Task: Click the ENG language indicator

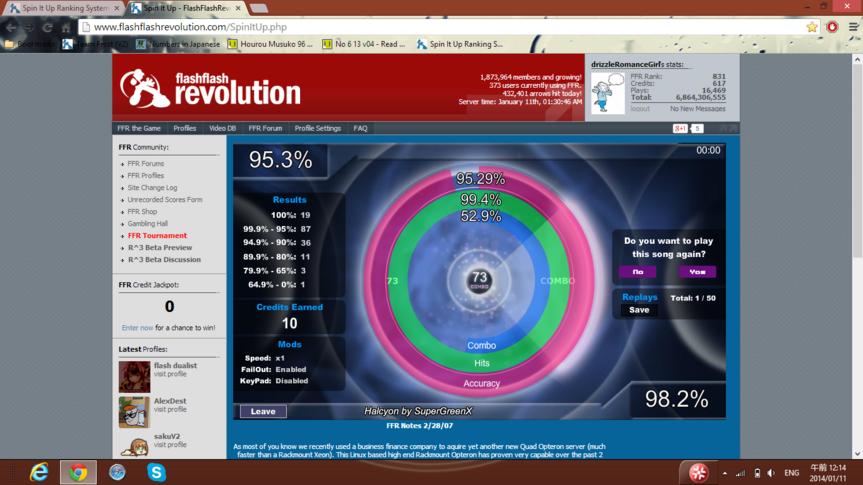Action: pyautogui.click(x=791, y=473)
